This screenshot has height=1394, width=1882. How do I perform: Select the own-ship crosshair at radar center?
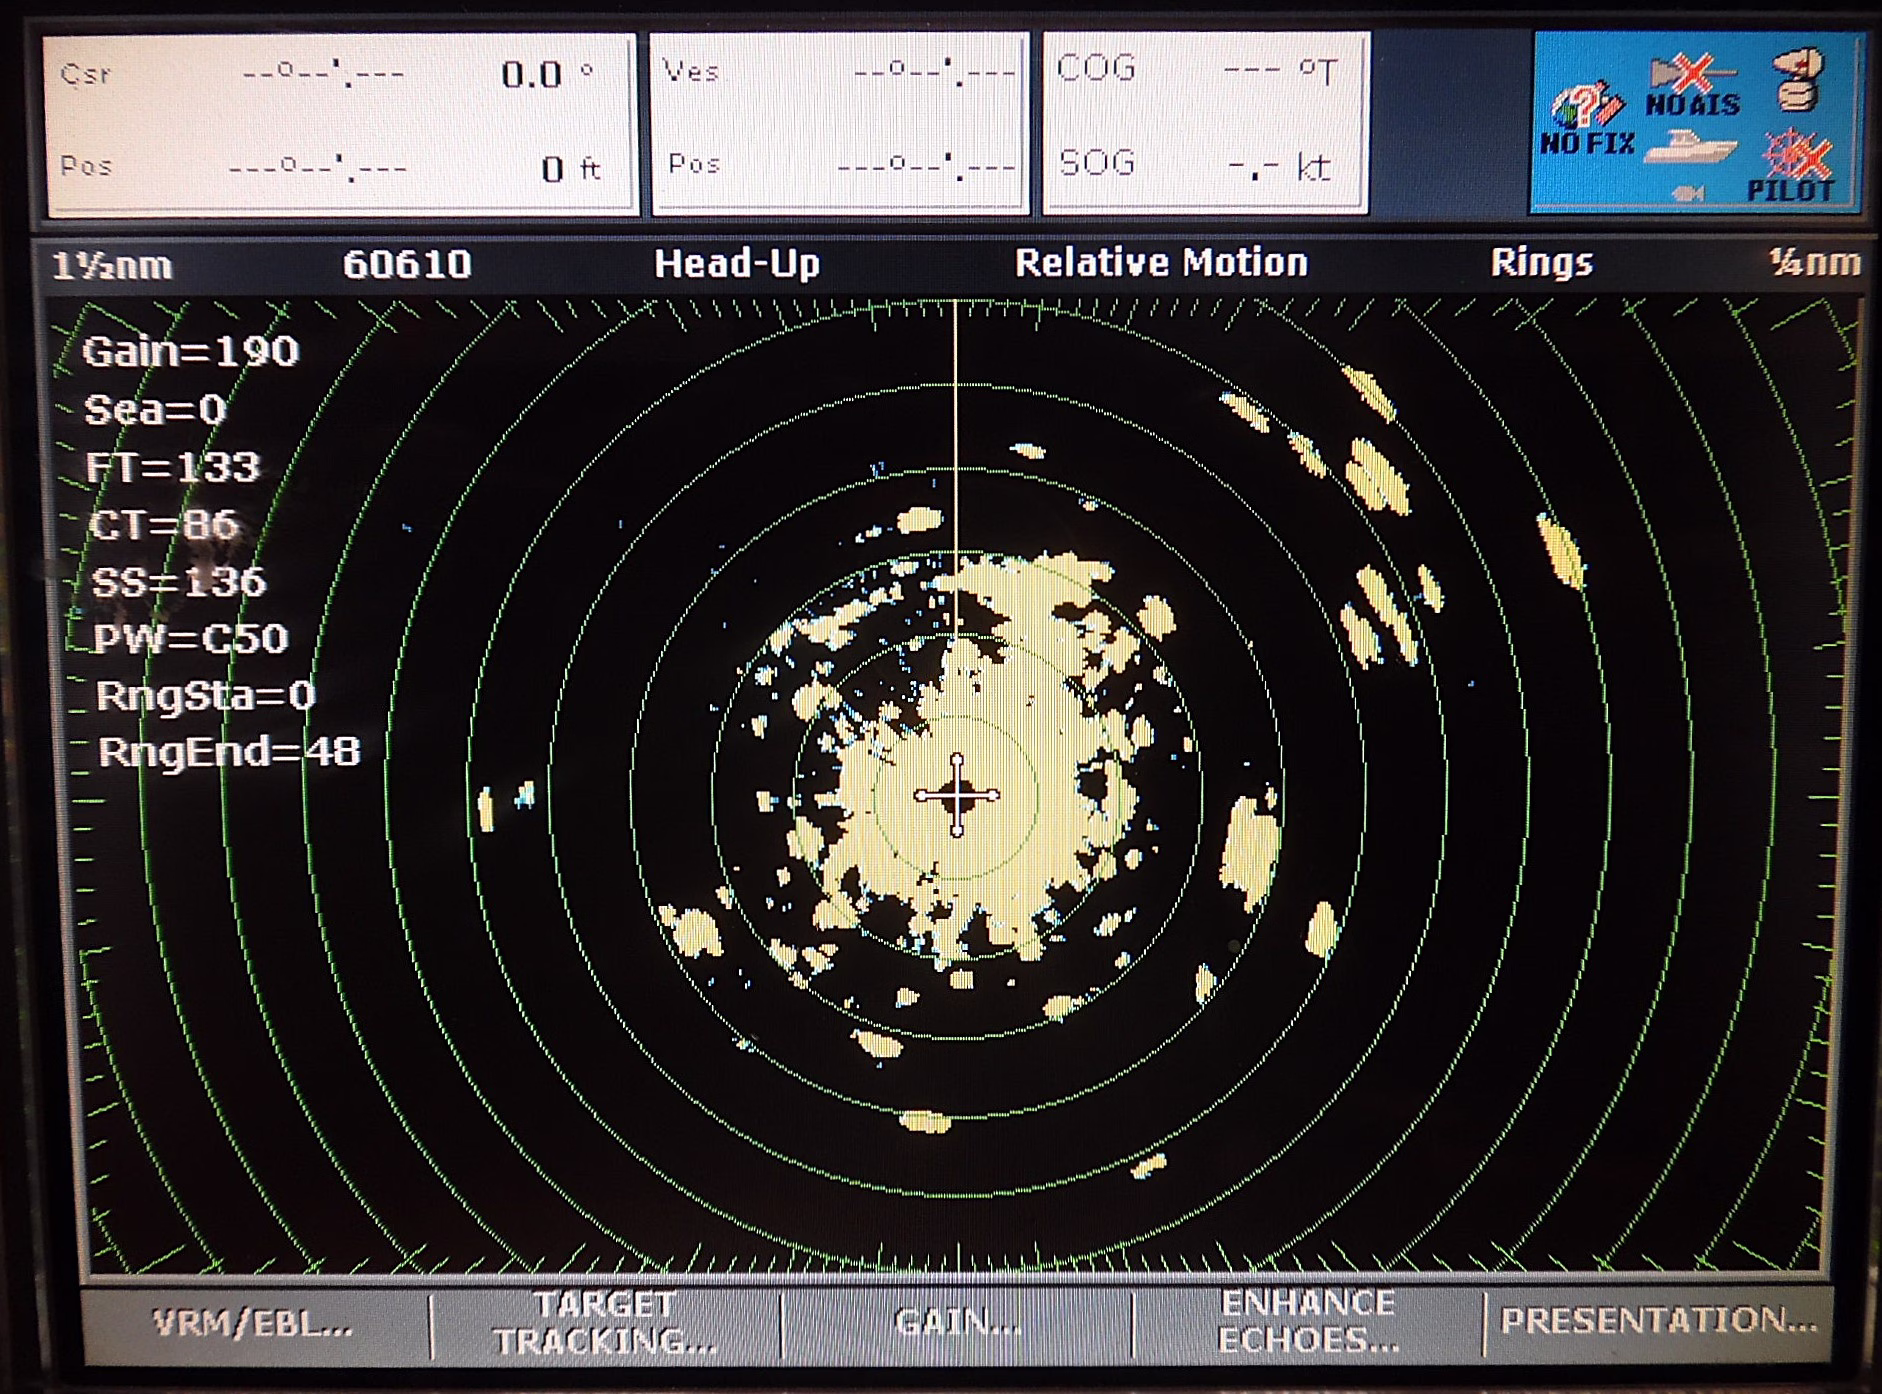point(957,795)
